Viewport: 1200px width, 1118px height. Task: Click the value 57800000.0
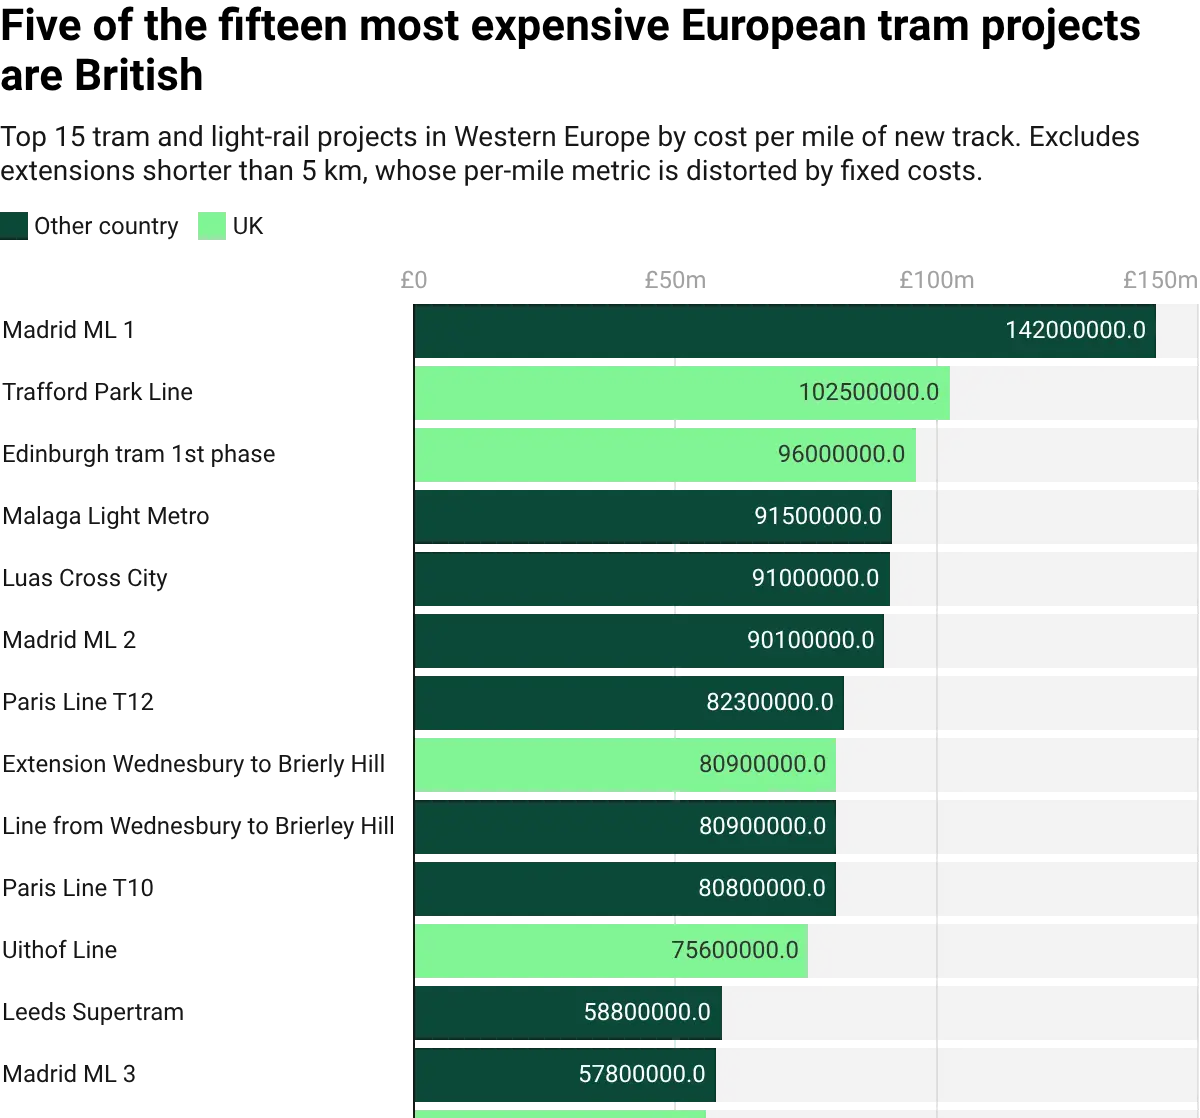(642, 1074)
